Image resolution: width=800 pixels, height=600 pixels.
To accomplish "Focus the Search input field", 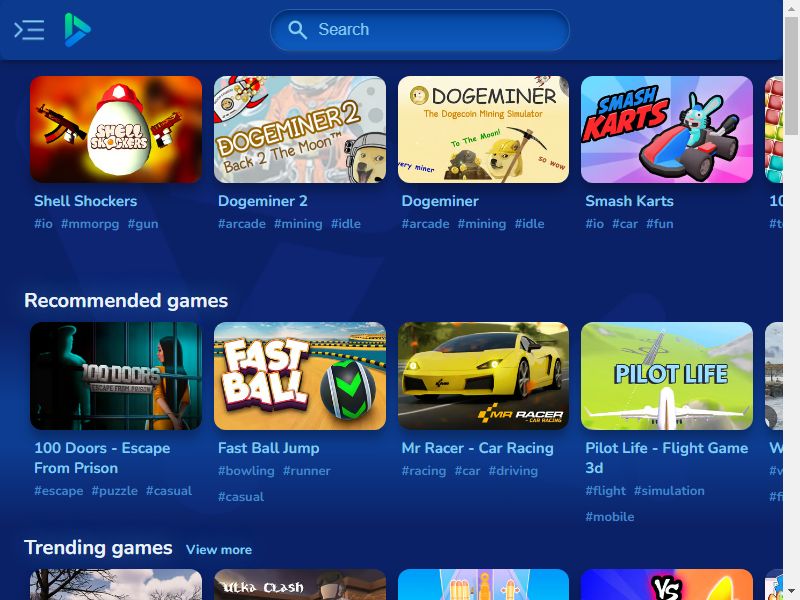I will click(x=419, y=30).
